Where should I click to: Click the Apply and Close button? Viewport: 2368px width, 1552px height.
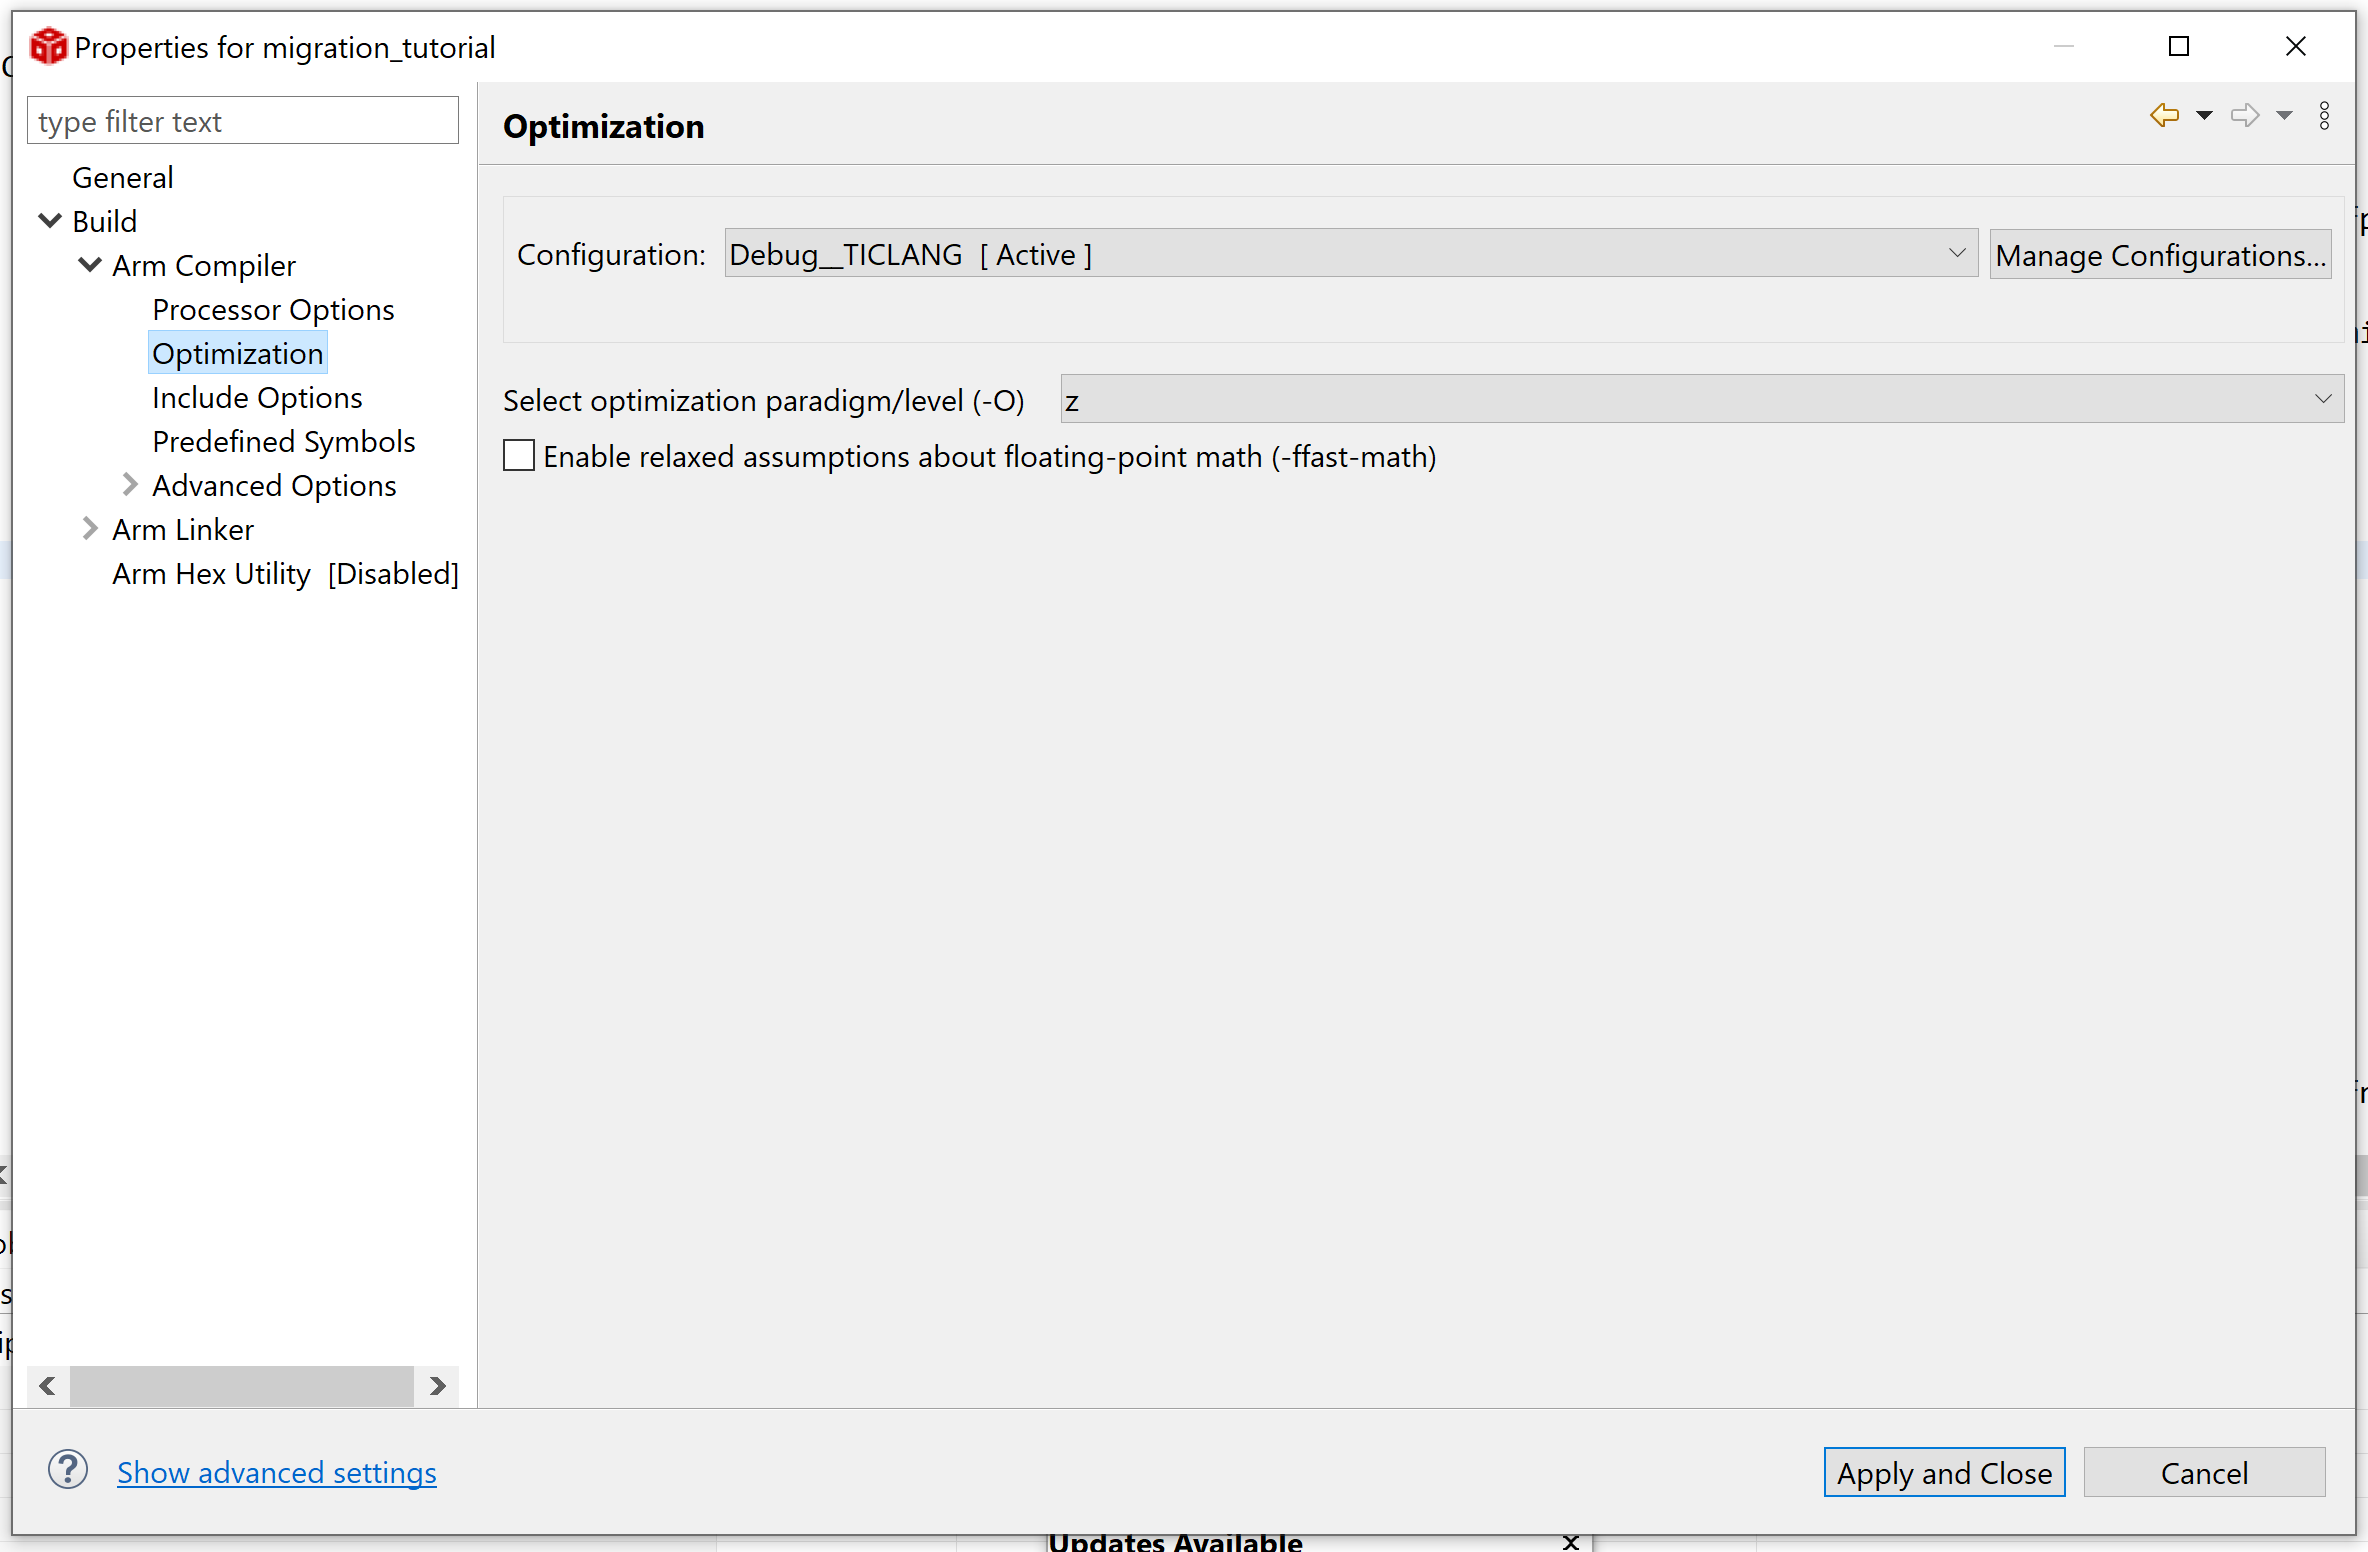[x=1943, y=1472]
